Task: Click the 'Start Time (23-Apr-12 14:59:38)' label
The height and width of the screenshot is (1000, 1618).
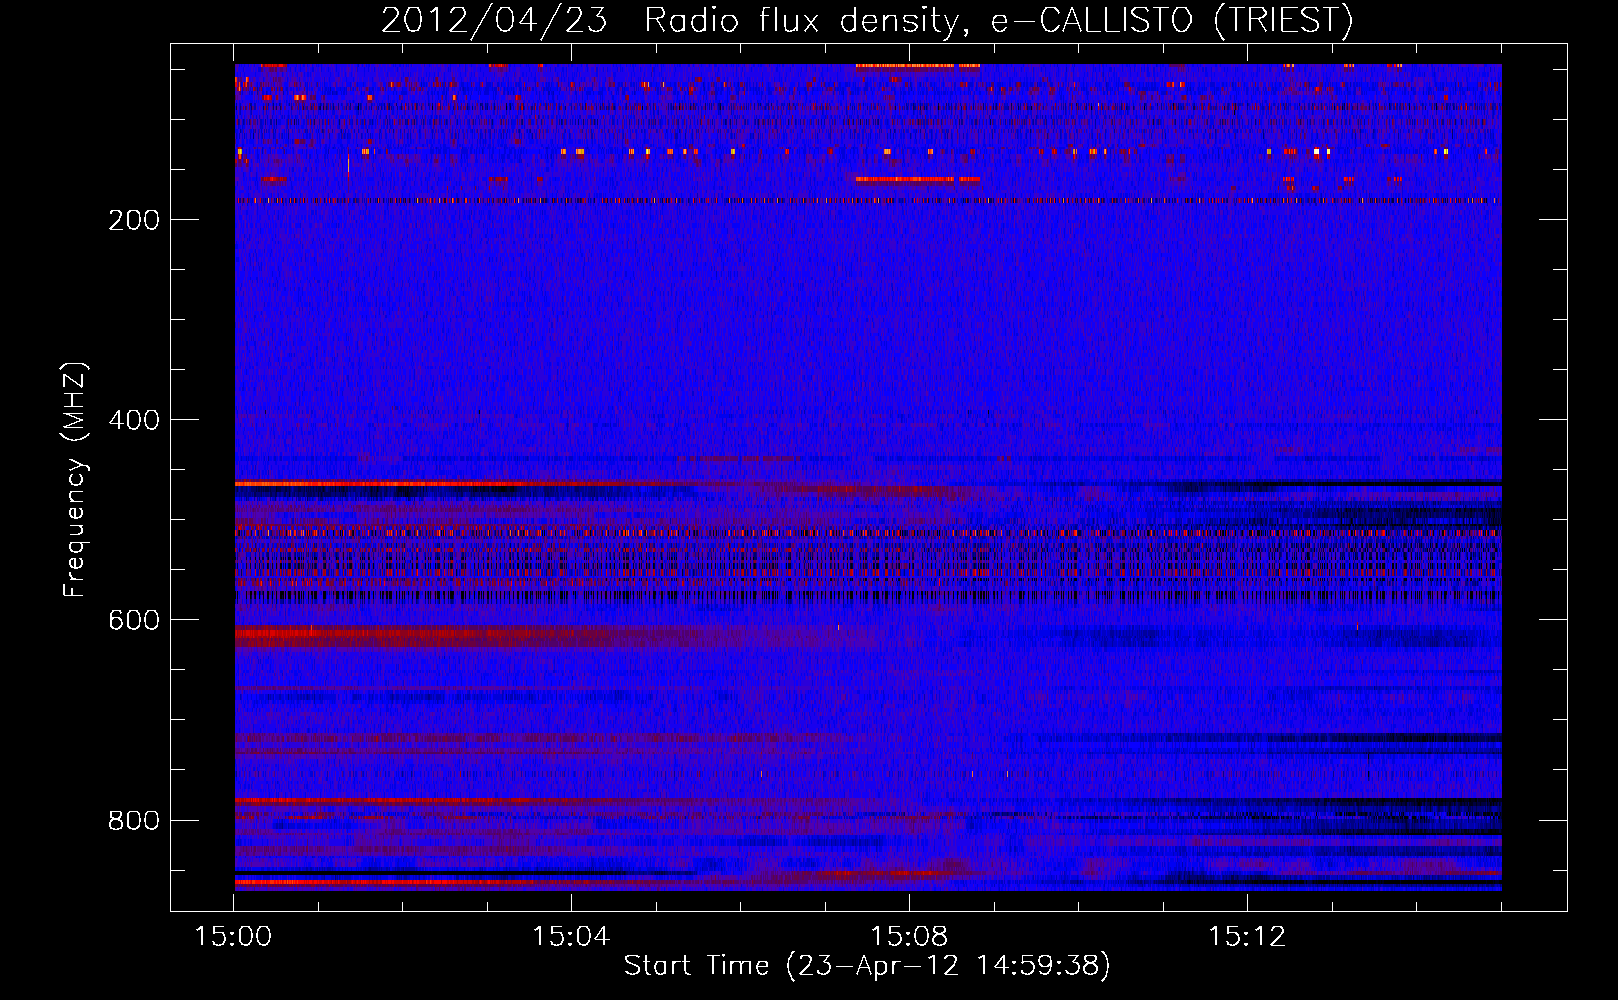Action: pos(867,966)
